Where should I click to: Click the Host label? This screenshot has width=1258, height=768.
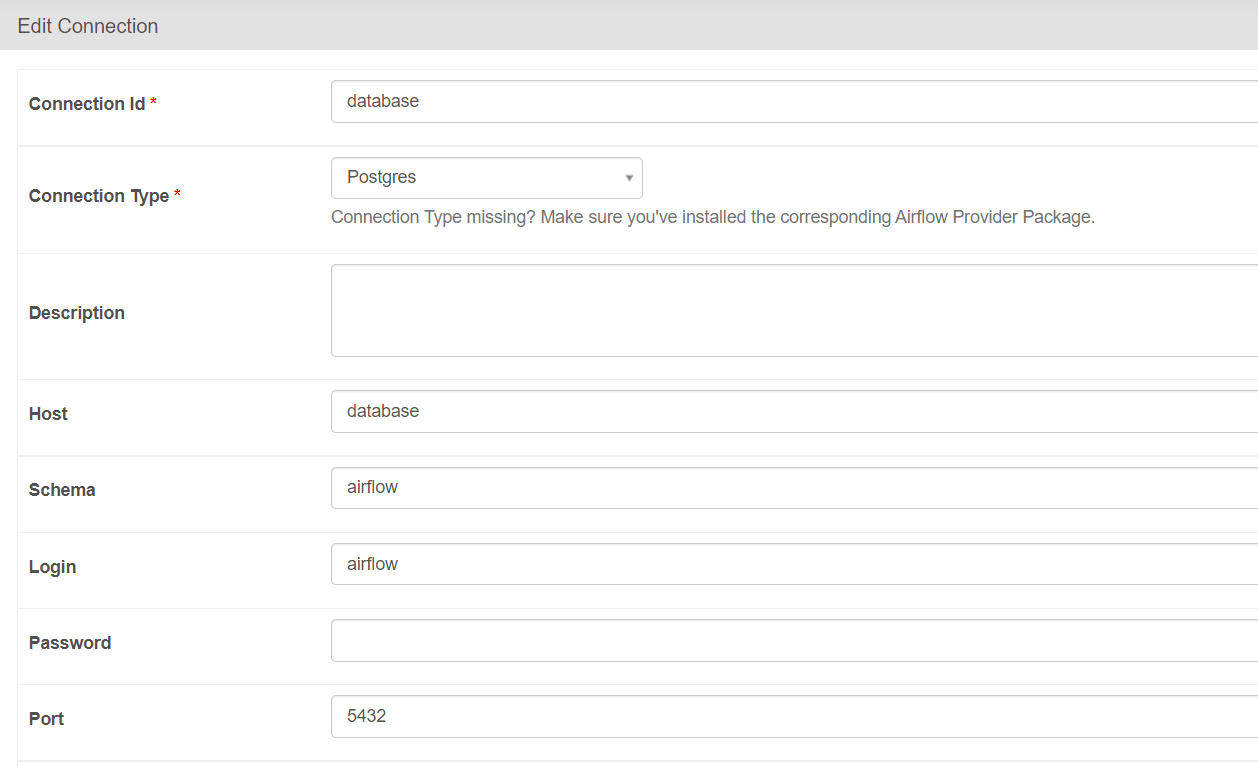[x=48, y=414]
